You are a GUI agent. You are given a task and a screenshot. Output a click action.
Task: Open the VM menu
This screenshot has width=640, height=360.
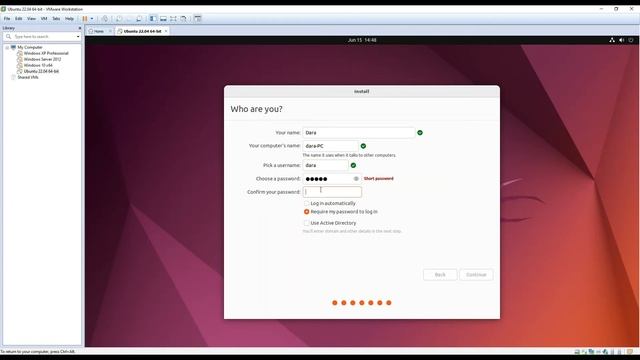click(44, 19)
